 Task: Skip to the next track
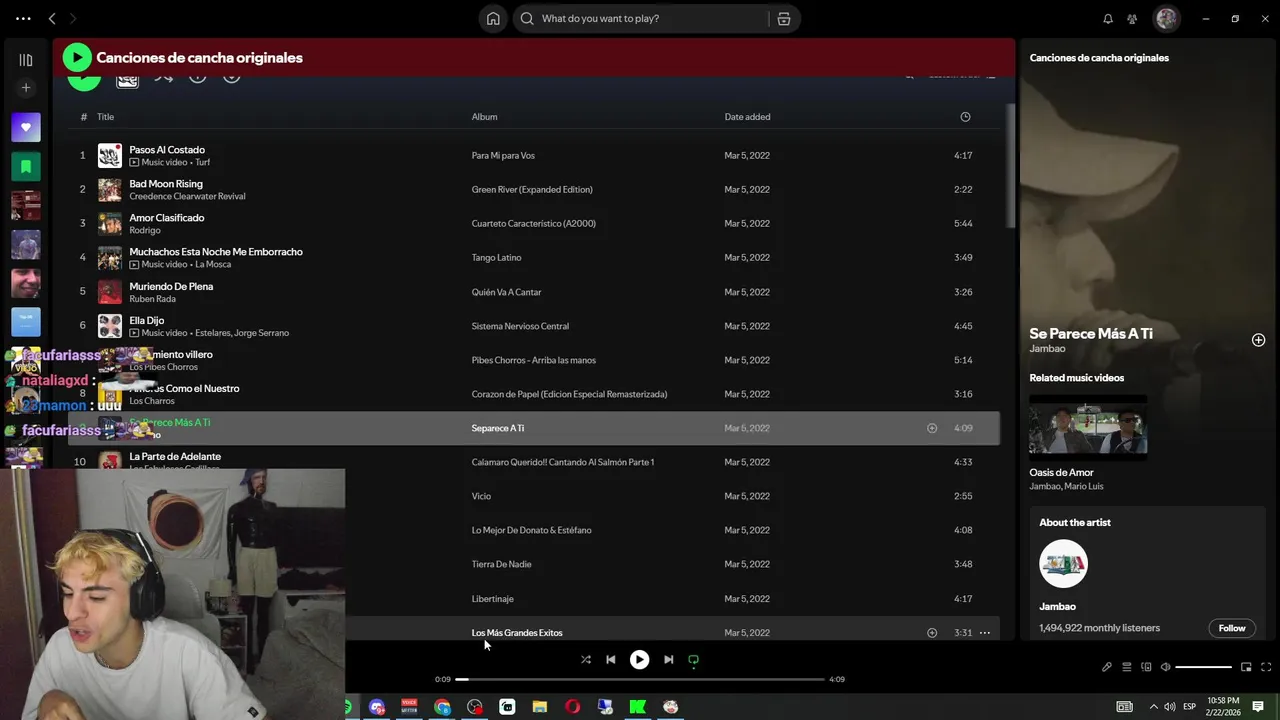coord(668,660)
